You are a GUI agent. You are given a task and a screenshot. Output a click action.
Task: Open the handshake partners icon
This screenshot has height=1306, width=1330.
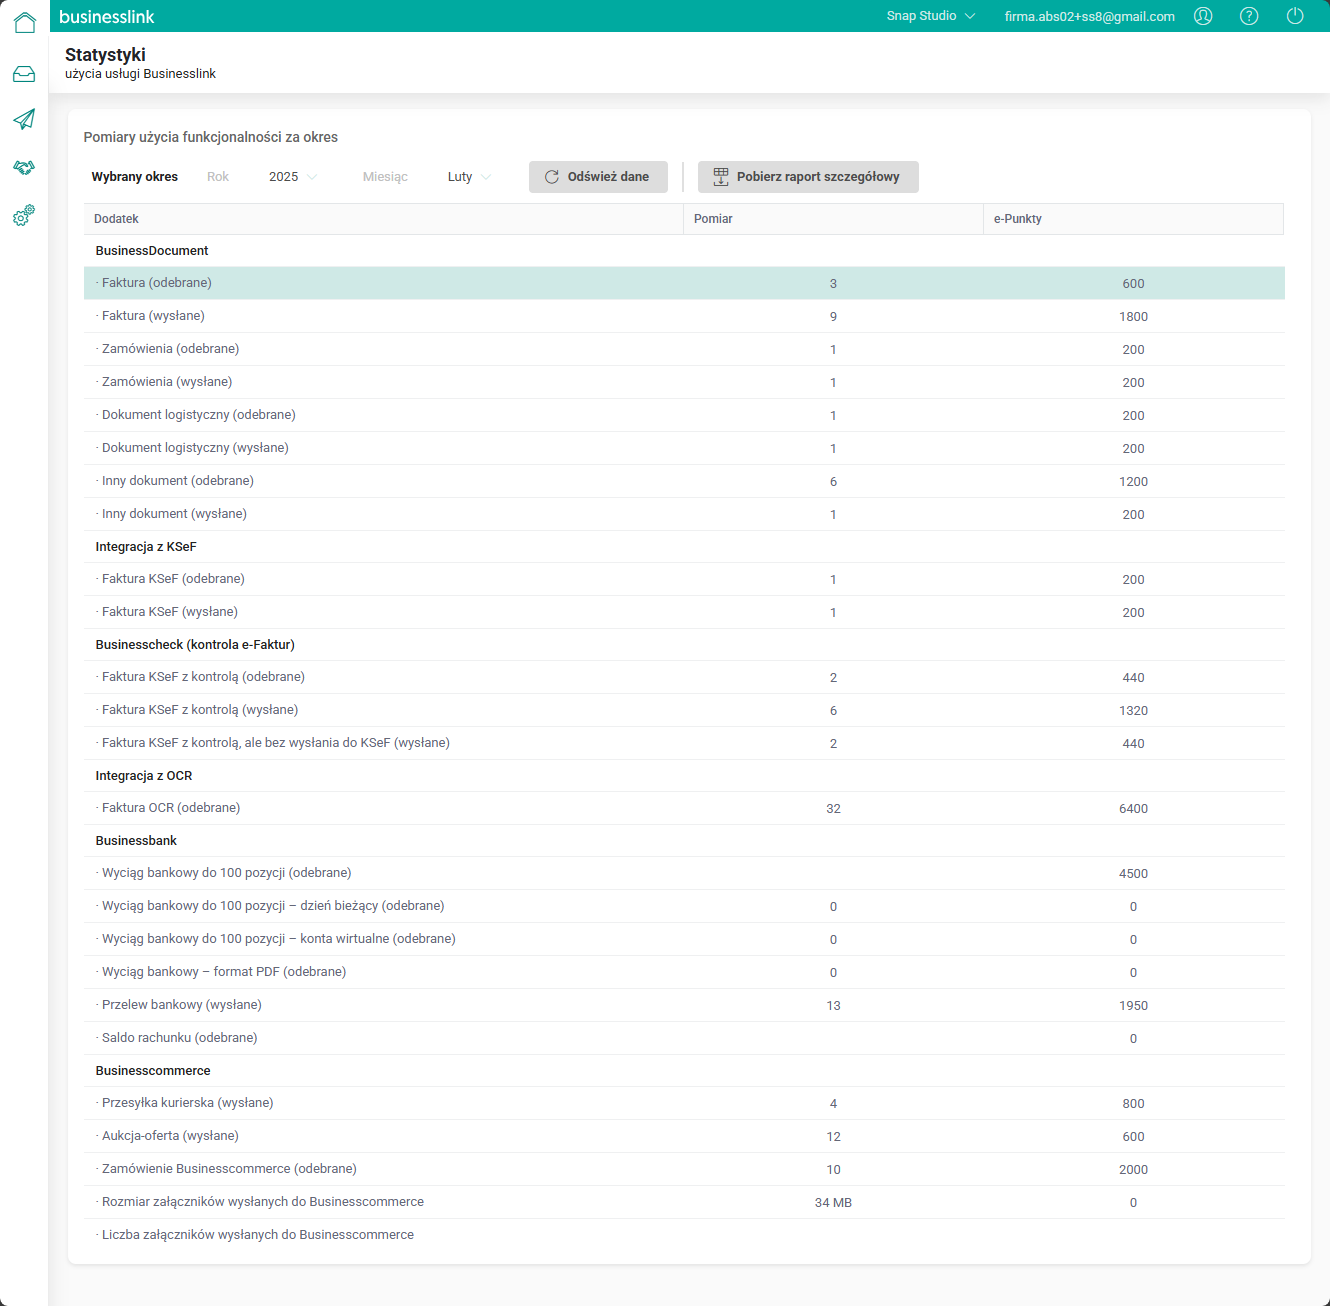(24, 167)
